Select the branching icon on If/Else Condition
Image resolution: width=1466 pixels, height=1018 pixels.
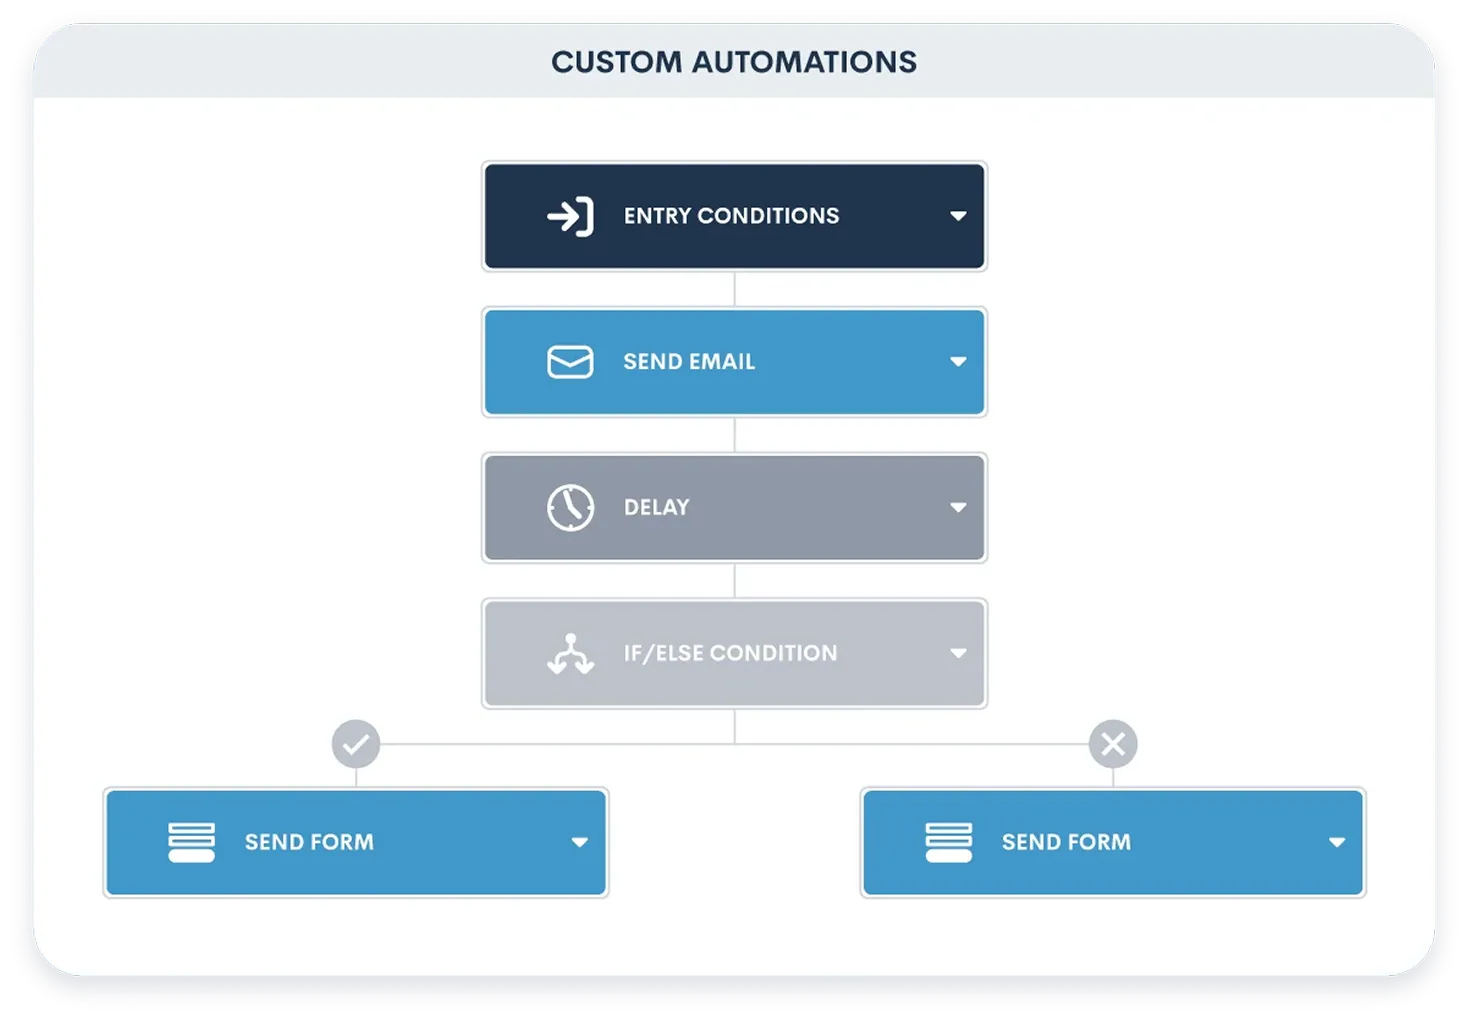pos(569,653)
